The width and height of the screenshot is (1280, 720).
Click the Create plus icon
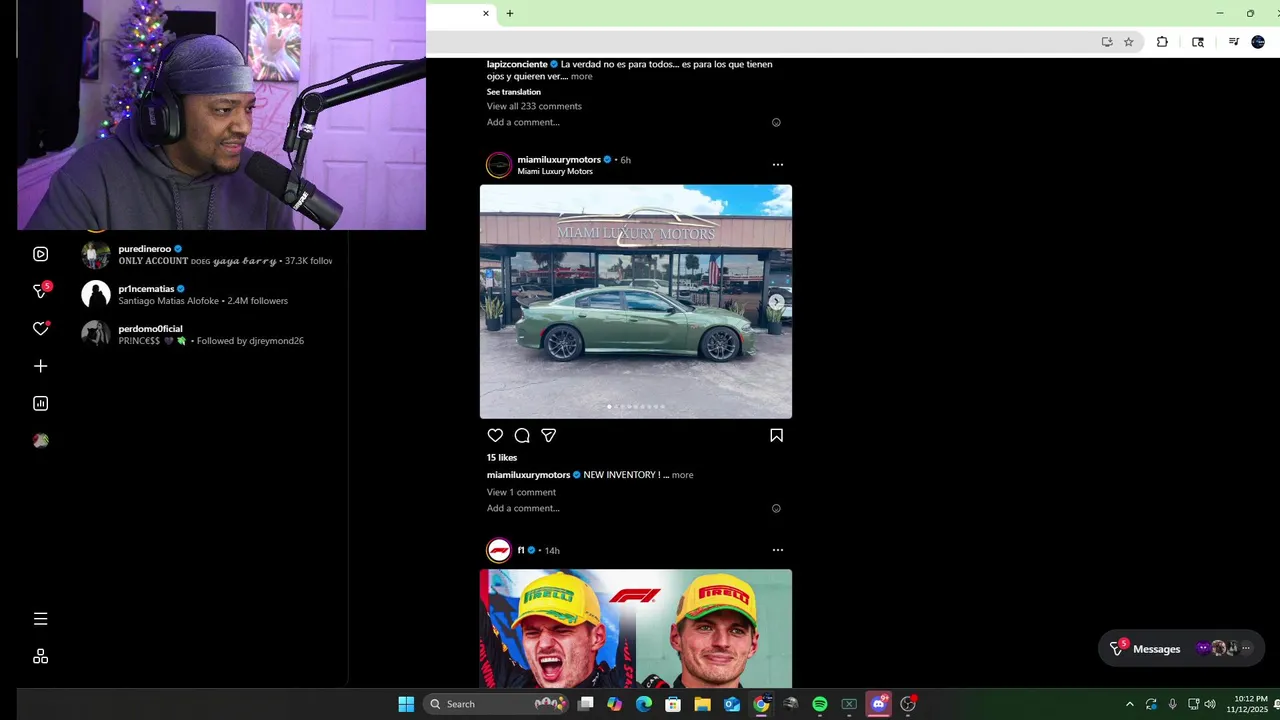(x=40, y=366)
